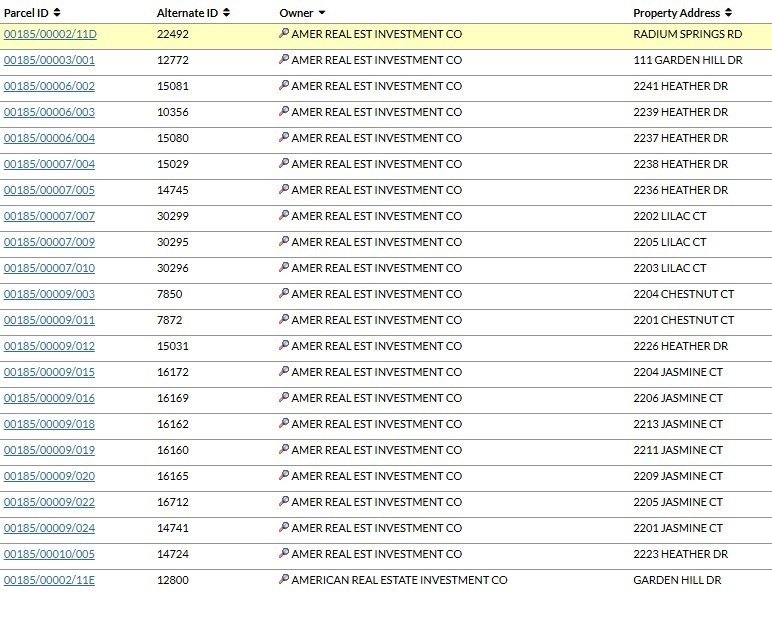Click magnifier icon in 2205 Jasmine Ct row
772x621 pixels.
pyautogui.click(x=284, y=501)
